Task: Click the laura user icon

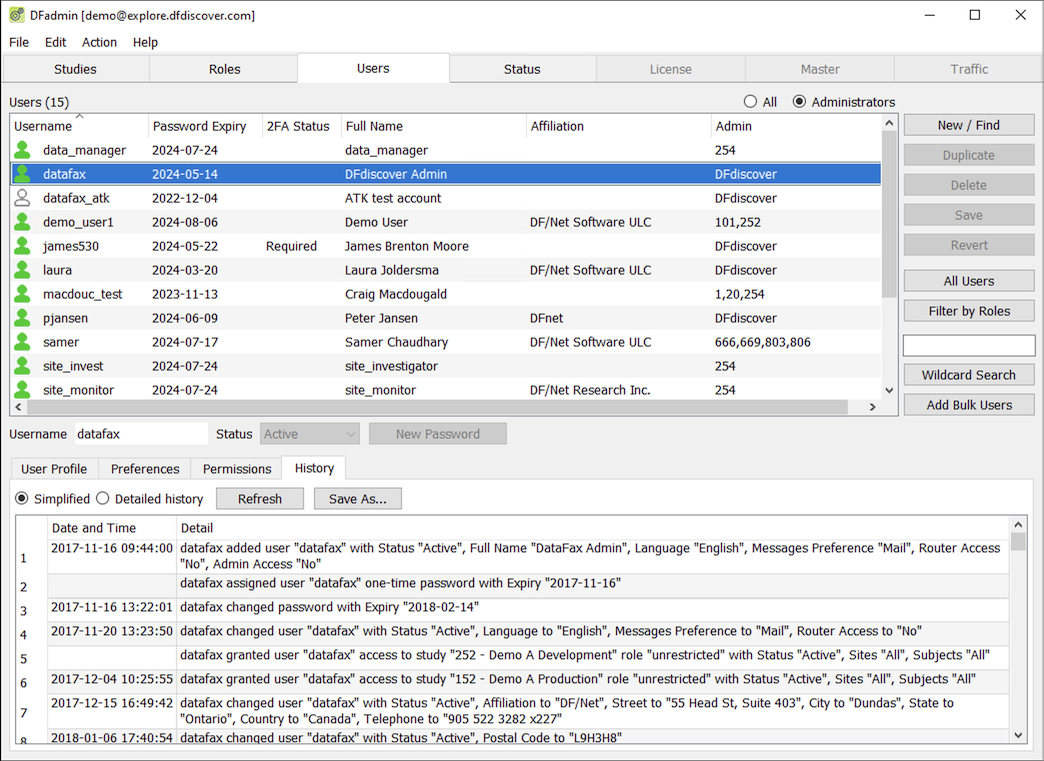Action: (x=23, y=270)
